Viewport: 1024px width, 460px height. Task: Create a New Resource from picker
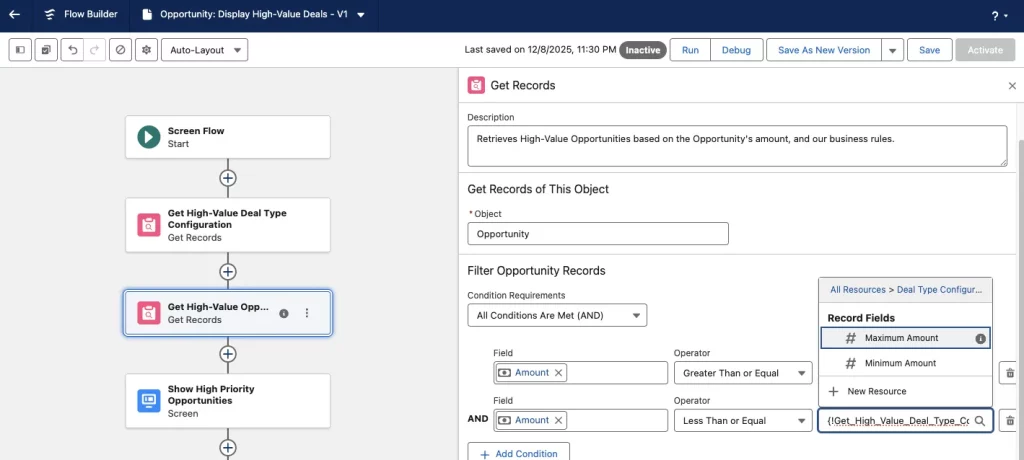click(x=905, y=391)
